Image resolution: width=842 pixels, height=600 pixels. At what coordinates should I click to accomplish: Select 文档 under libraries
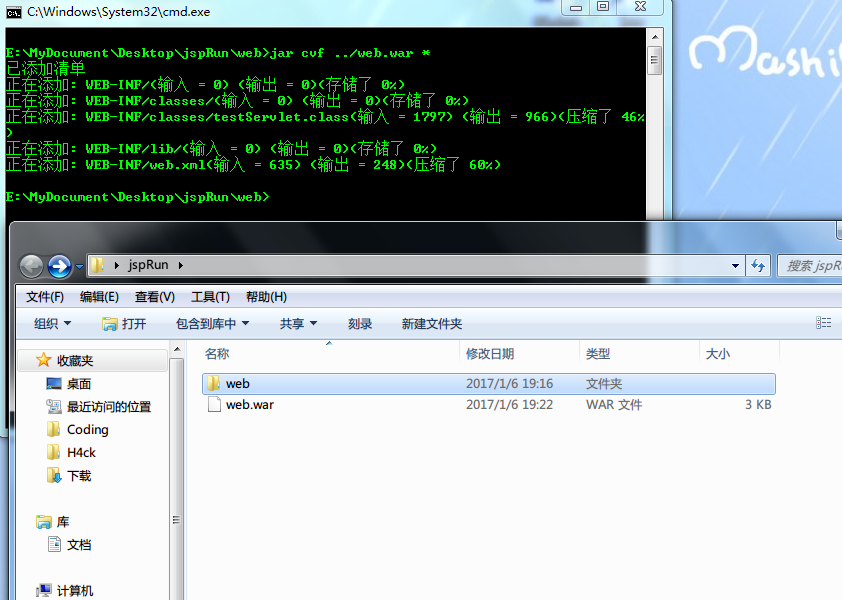(79, 545)
